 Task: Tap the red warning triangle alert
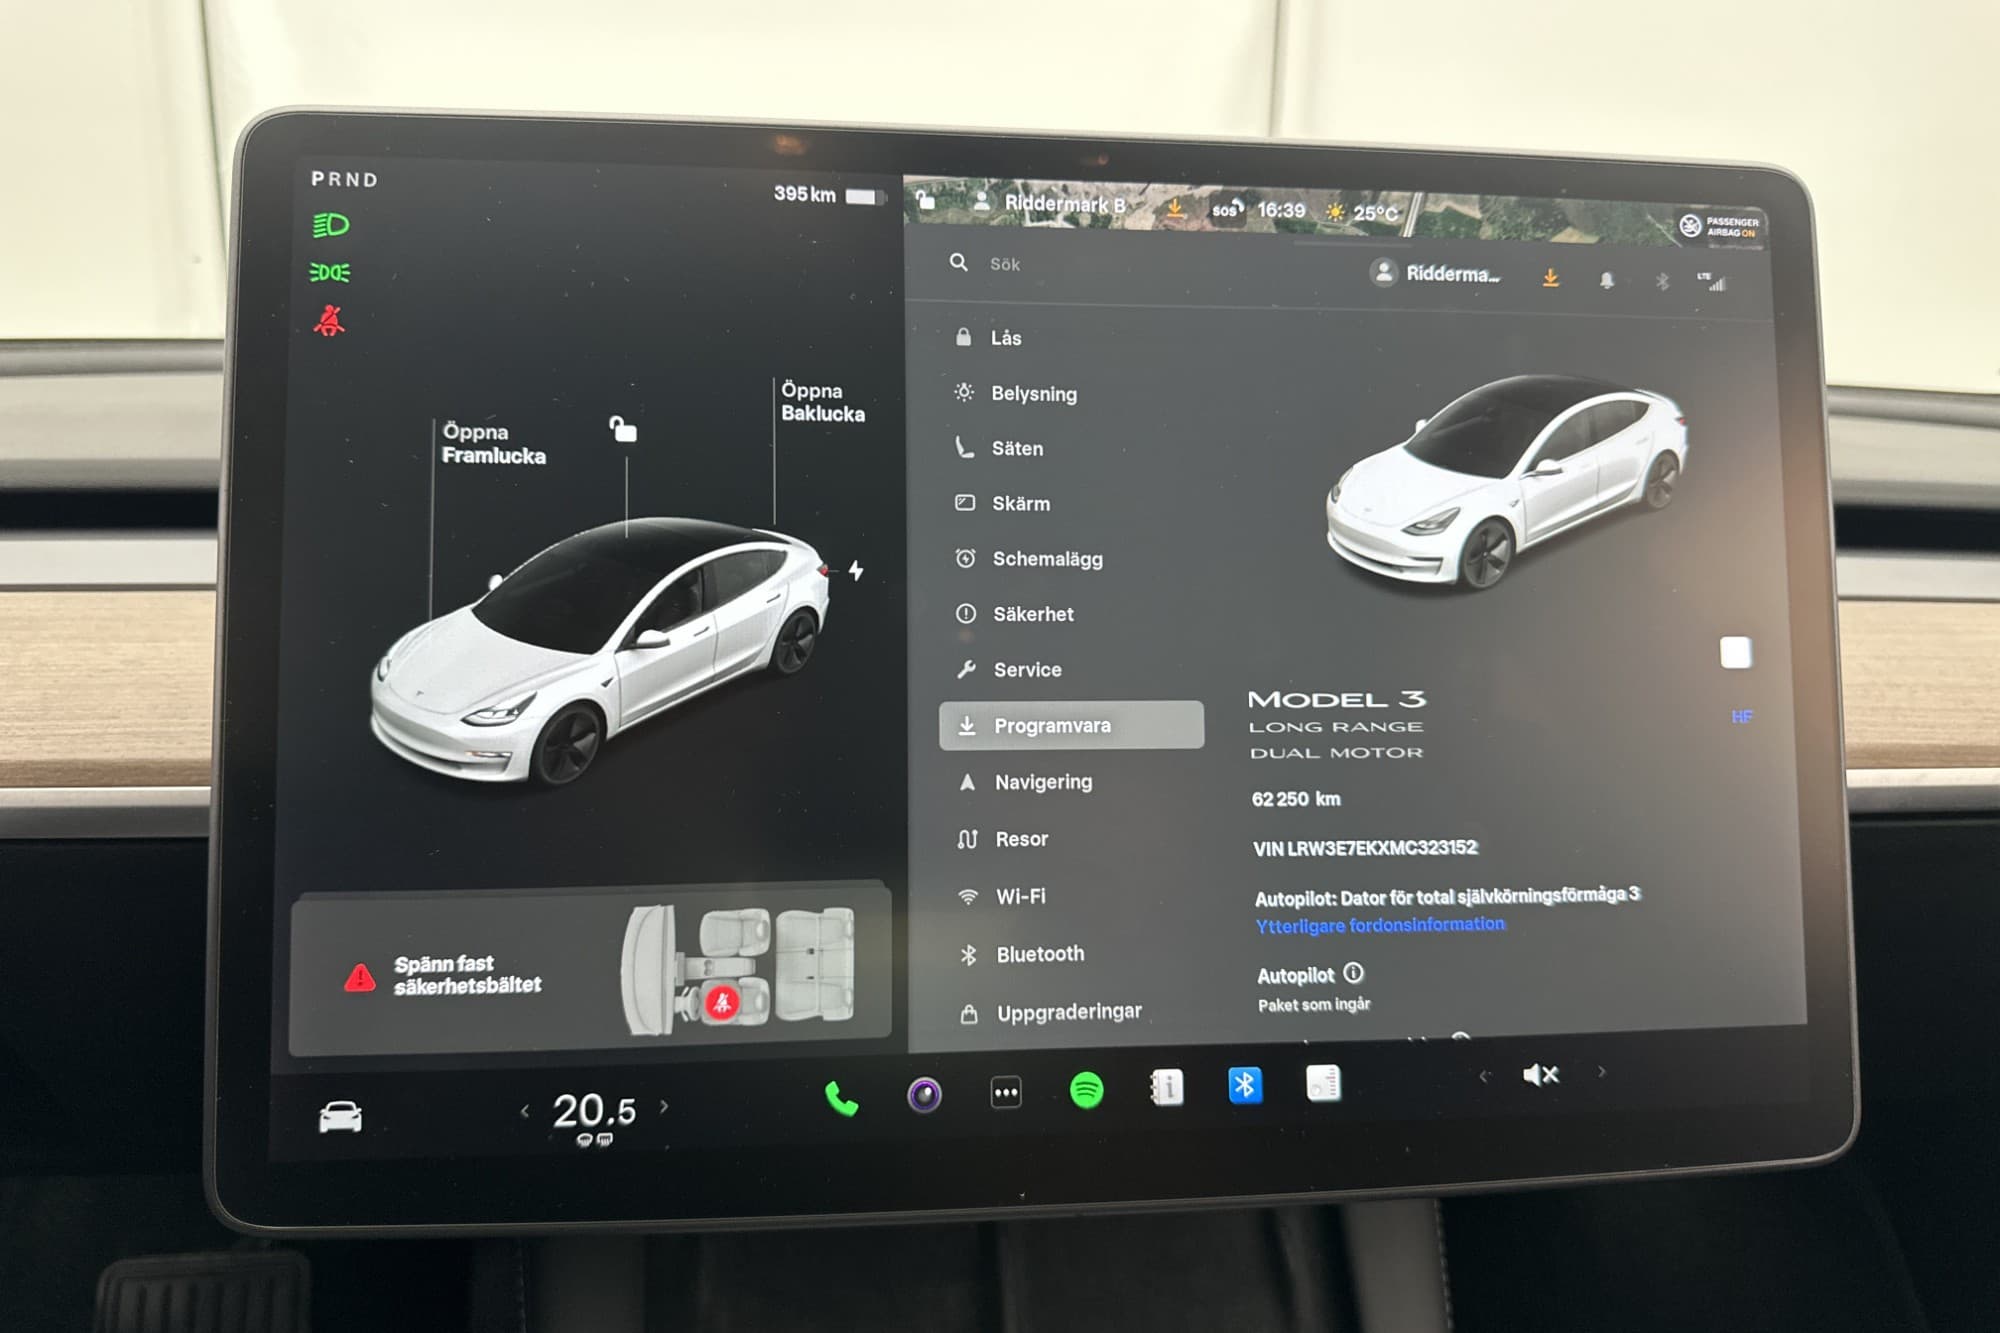[x=359, y=977]
